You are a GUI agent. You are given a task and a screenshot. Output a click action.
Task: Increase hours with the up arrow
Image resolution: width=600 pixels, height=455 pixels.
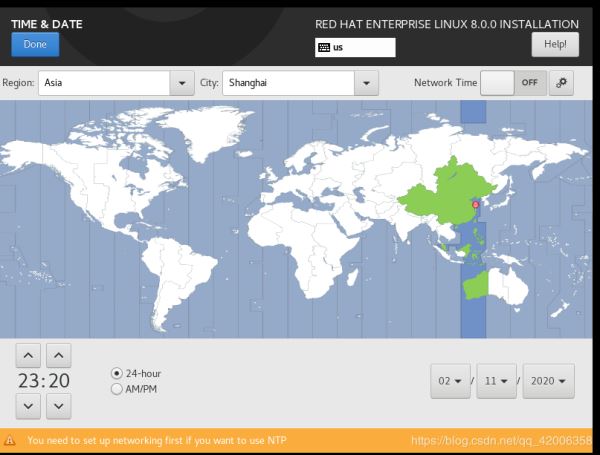pyautogui.click(x=29, y=355)
